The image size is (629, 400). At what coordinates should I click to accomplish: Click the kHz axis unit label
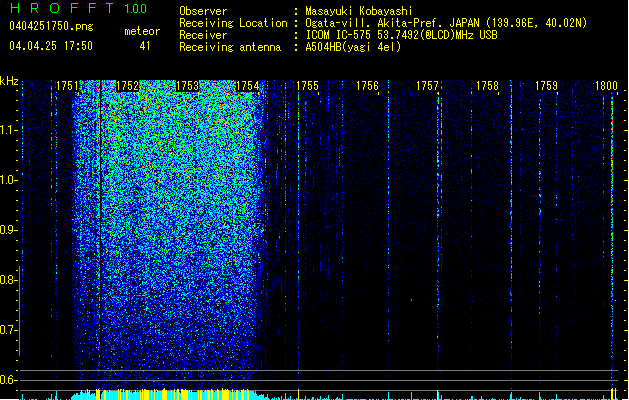tap(9, 81)
